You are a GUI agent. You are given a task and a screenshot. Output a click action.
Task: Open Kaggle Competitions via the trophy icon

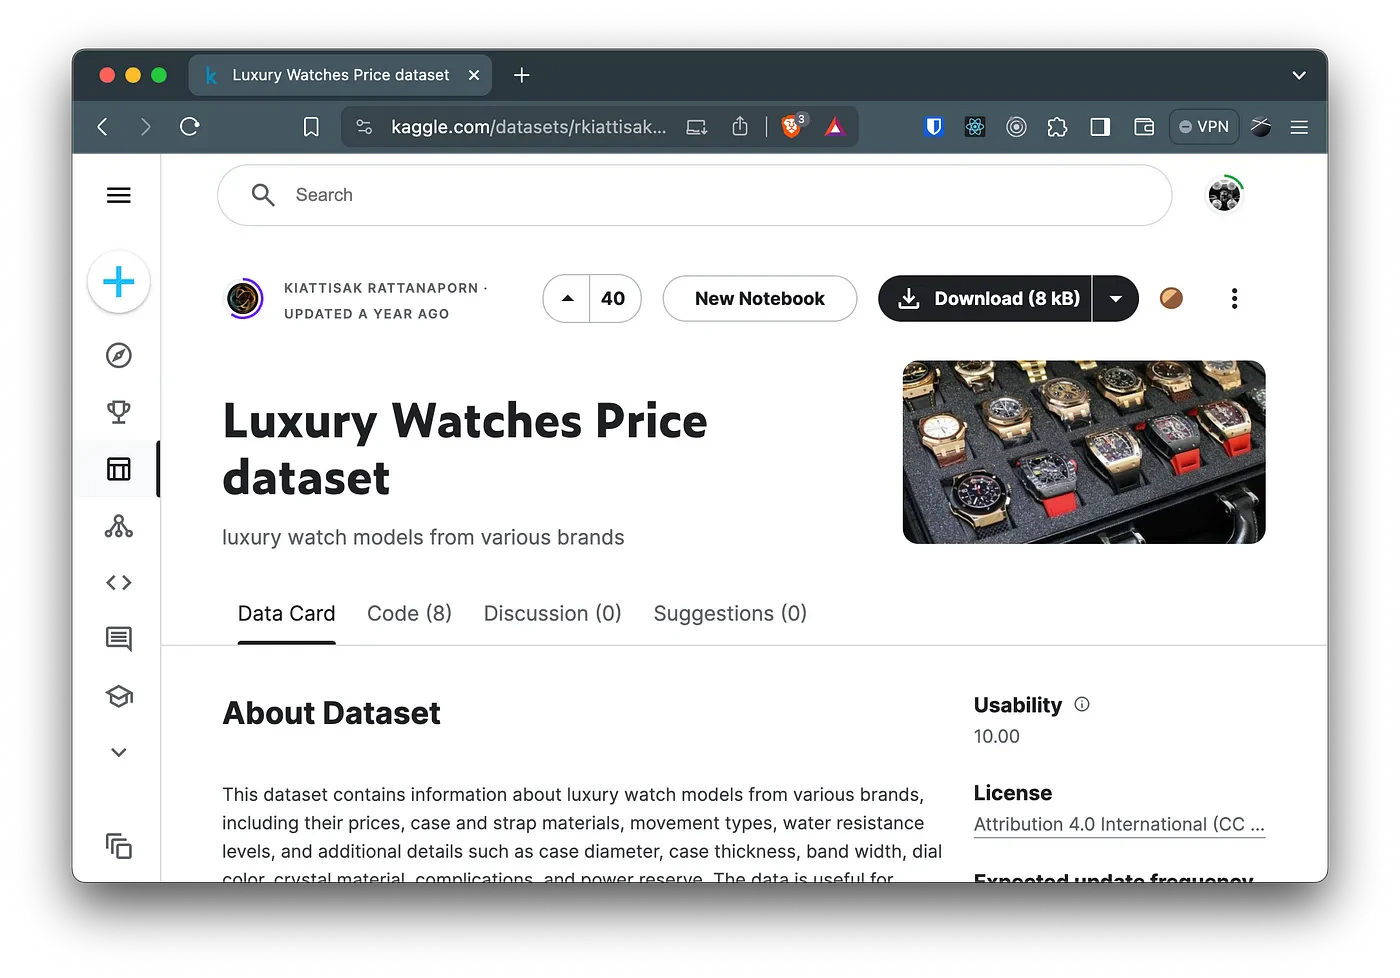pos(118,411)
